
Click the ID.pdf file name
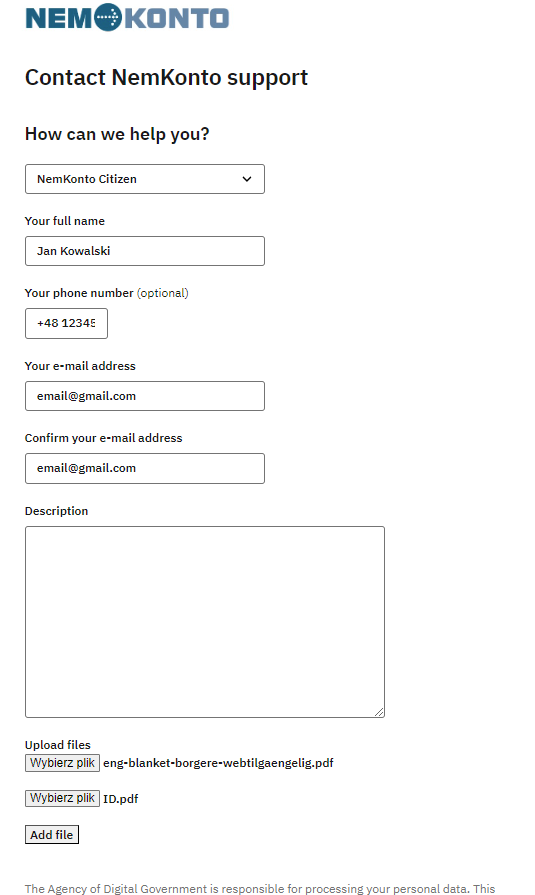tap(120, 799)
